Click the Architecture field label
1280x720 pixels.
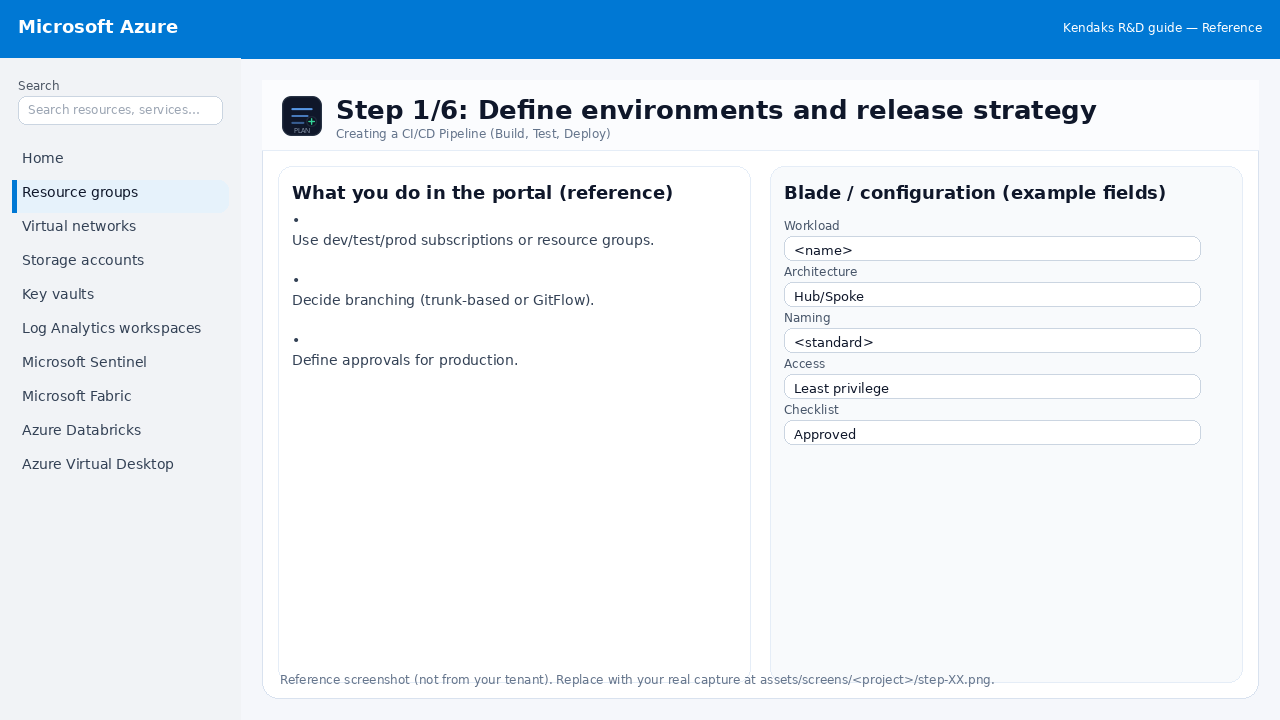coord(820,272)
